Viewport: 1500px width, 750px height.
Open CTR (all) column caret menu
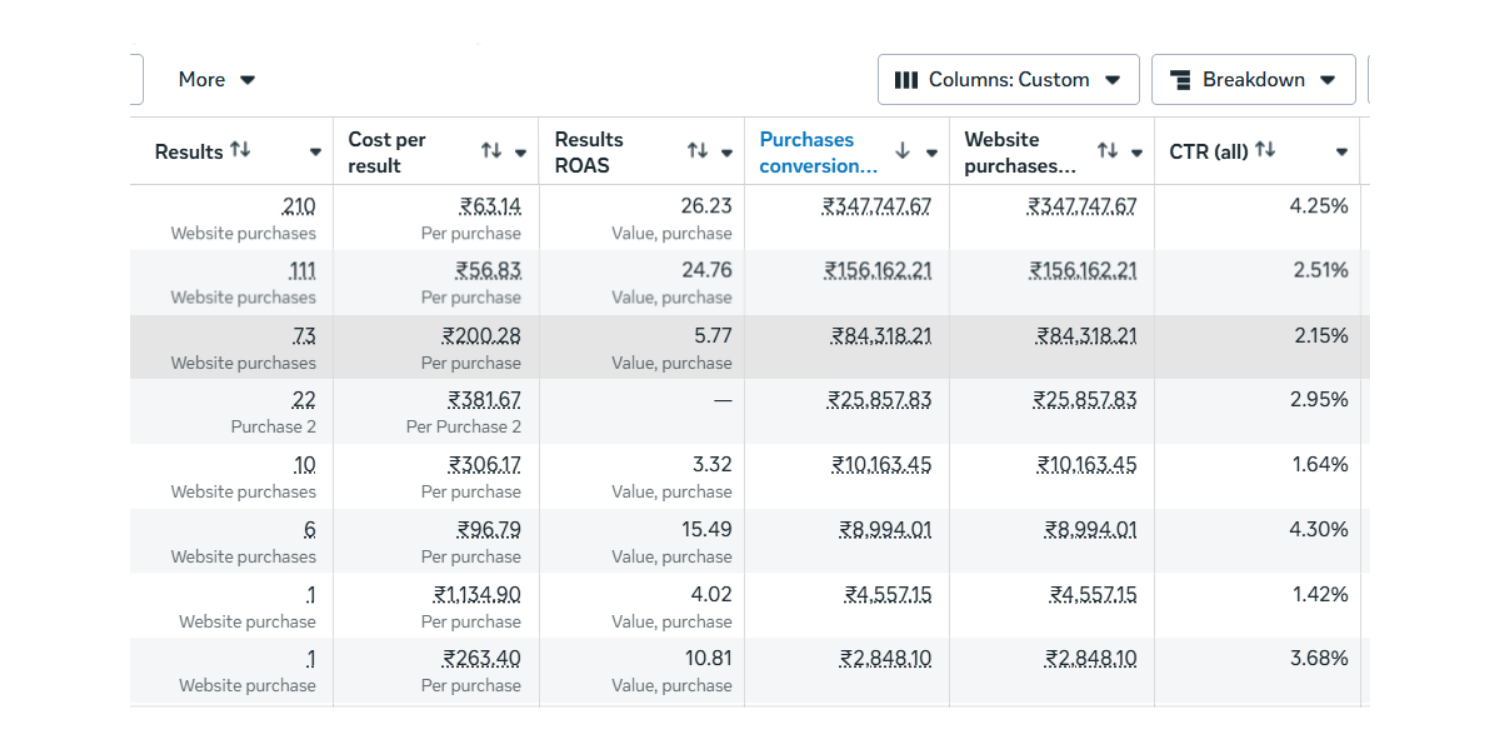pyautogui.click(x=1341, y=153)
